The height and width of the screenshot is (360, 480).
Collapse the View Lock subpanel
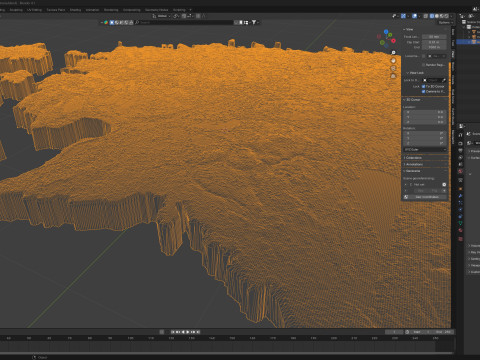pos(416,73)
